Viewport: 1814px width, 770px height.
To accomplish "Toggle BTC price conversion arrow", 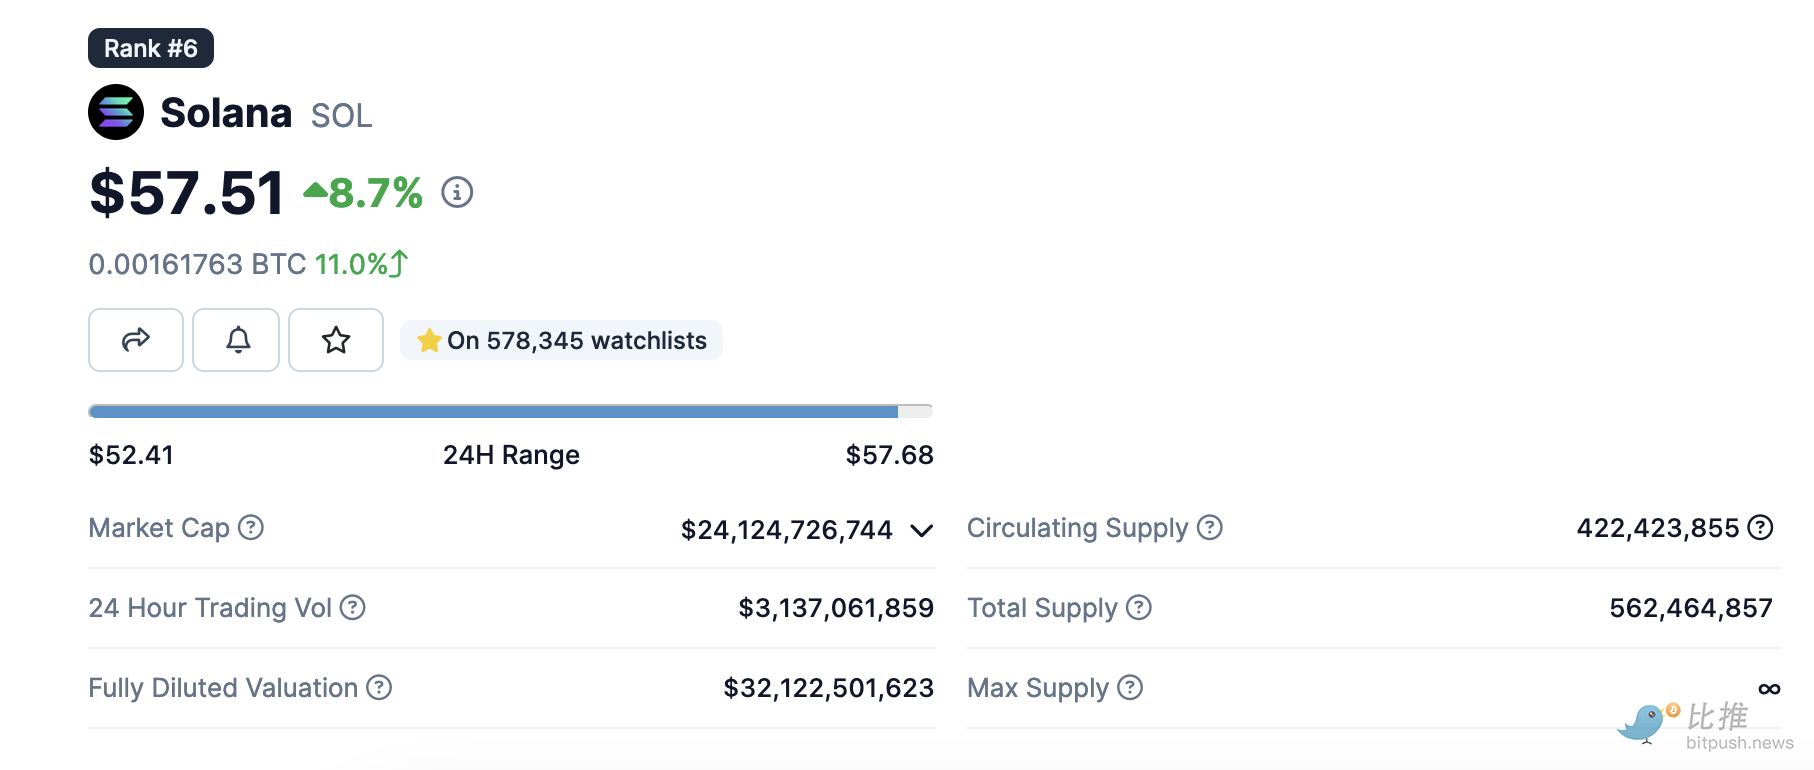I will [x=399, y=264].
